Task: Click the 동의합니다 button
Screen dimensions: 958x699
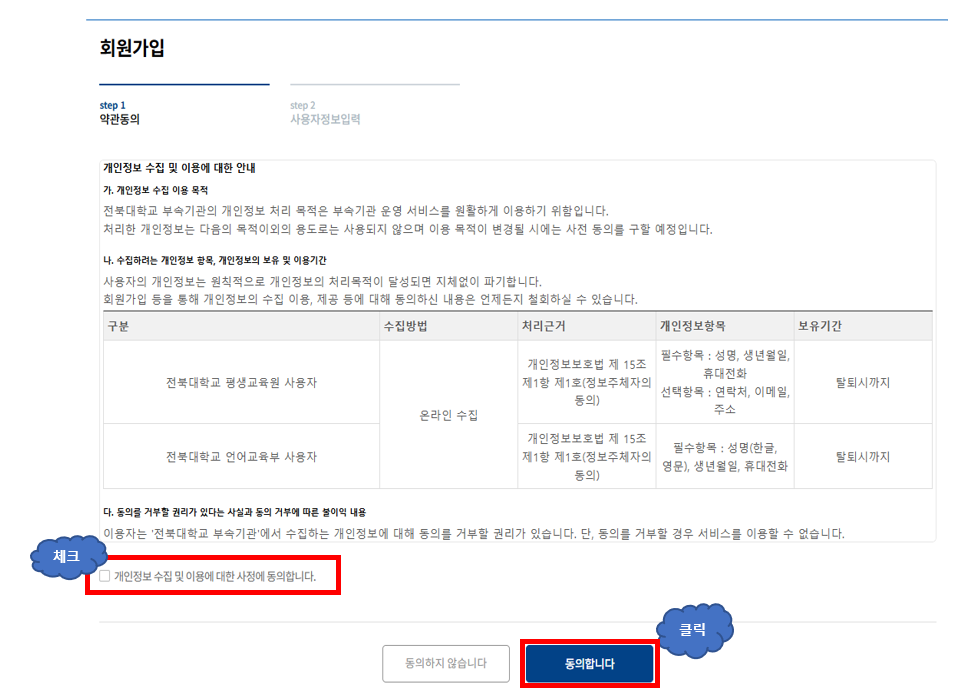Action: [x=590, y=664]
